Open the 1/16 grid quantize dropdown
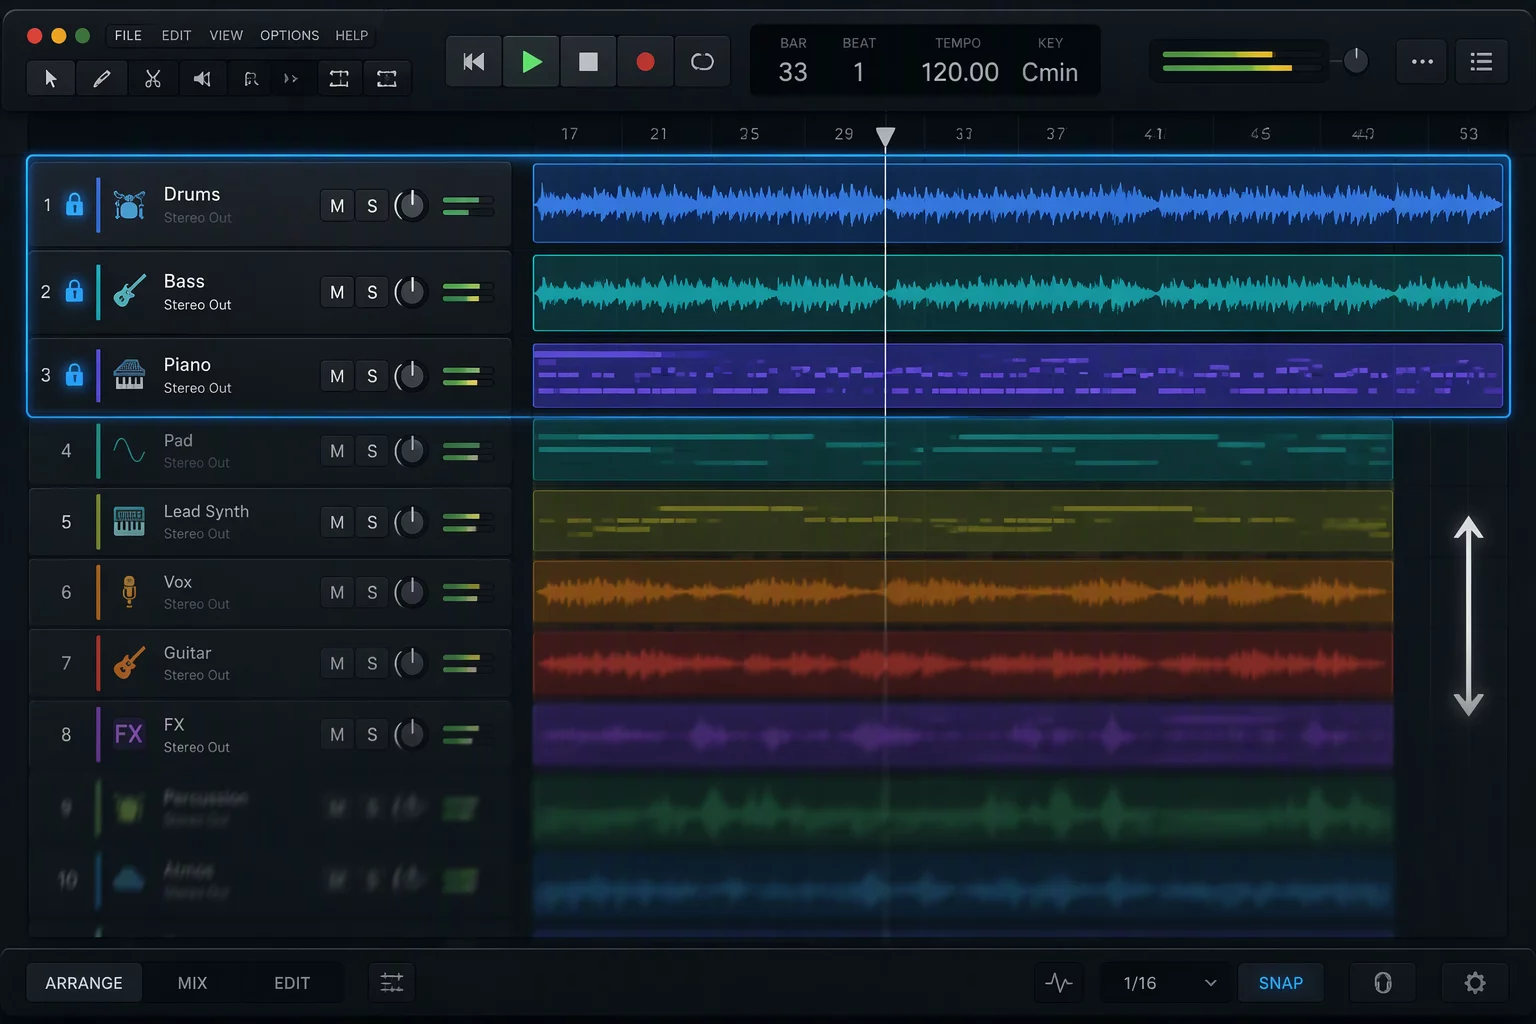The width and height of the screenshot is (1536, 1024). click(x=1167, y=983)
